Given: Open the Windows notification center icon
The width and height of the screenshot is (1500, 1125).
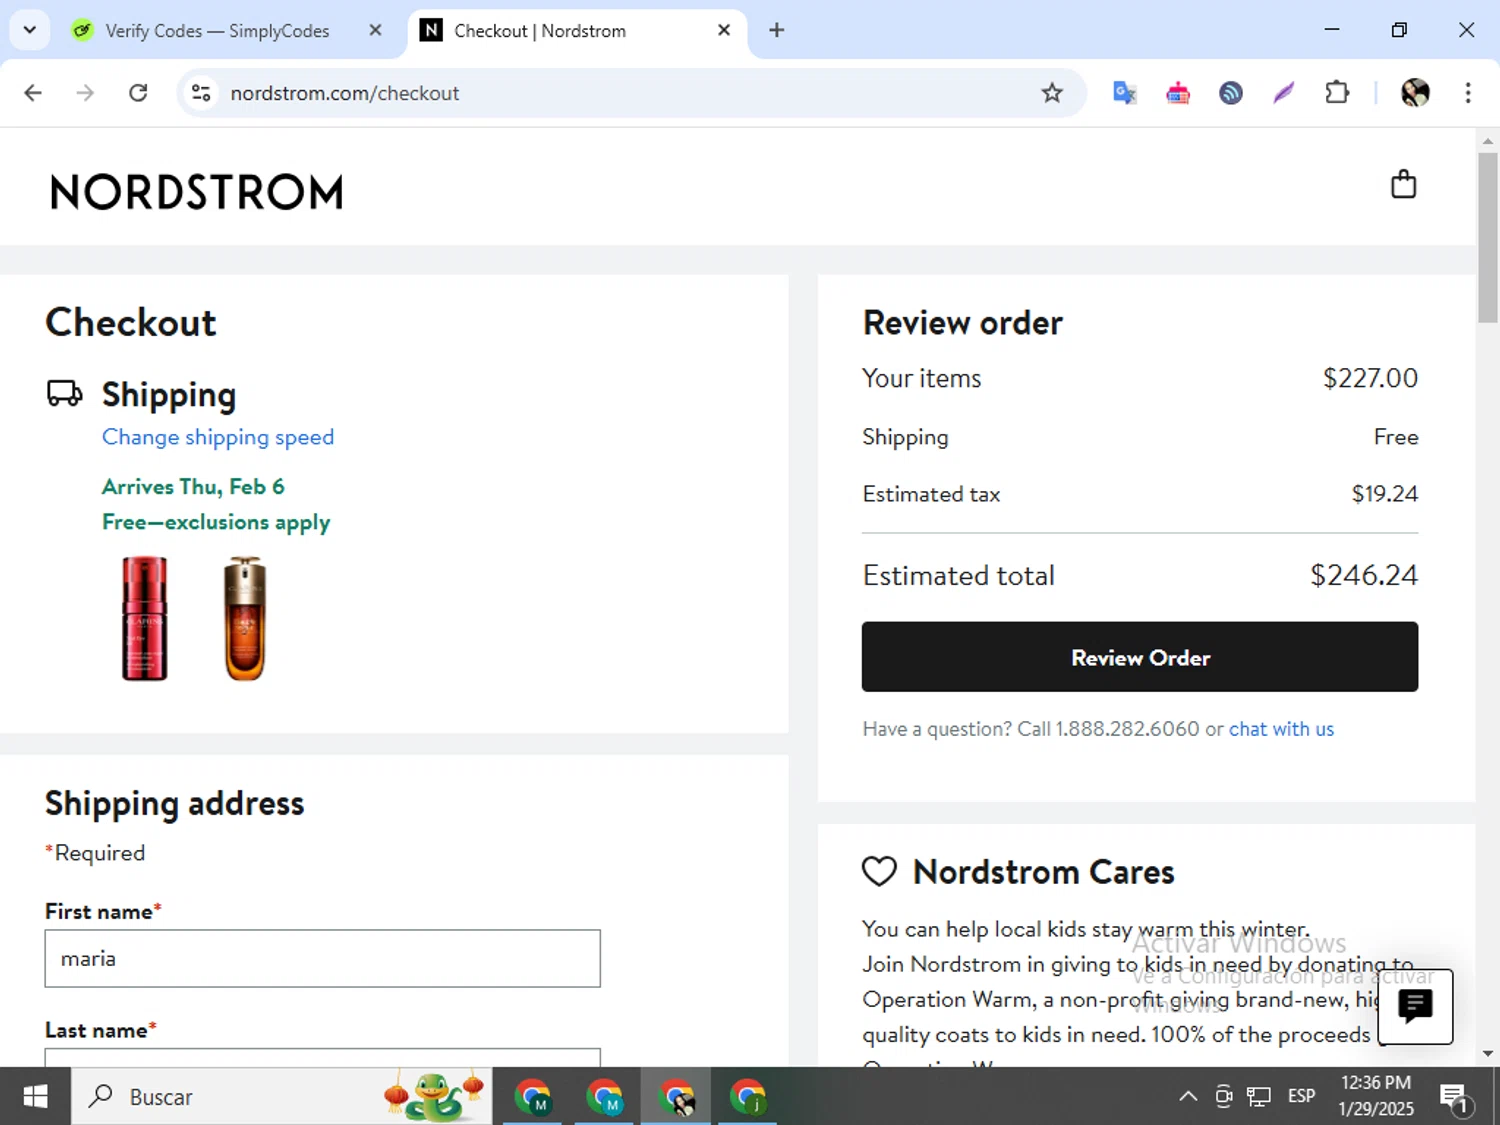Looking at the screenshot, I should coord(1455,1097).
